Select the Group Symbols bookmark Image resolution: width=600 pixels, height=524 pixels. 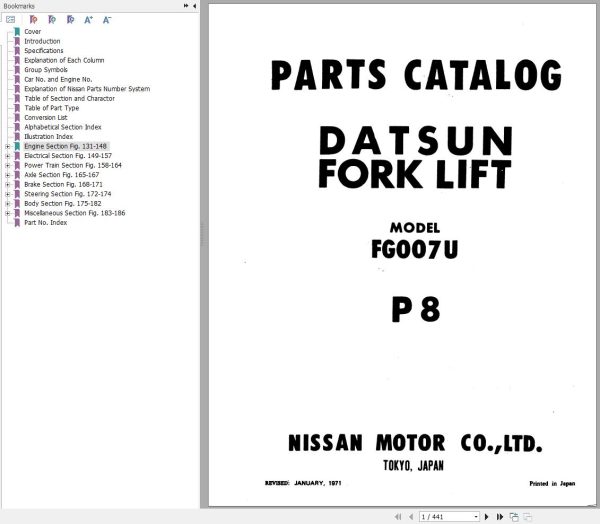coord(46,70)
